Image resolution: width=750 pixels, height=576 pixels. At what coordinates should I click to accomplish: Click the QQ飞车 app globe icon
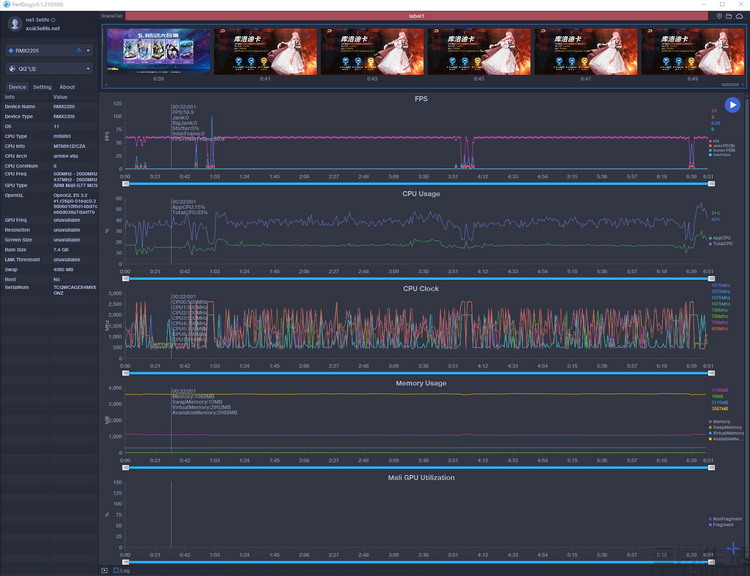[12, 68]
